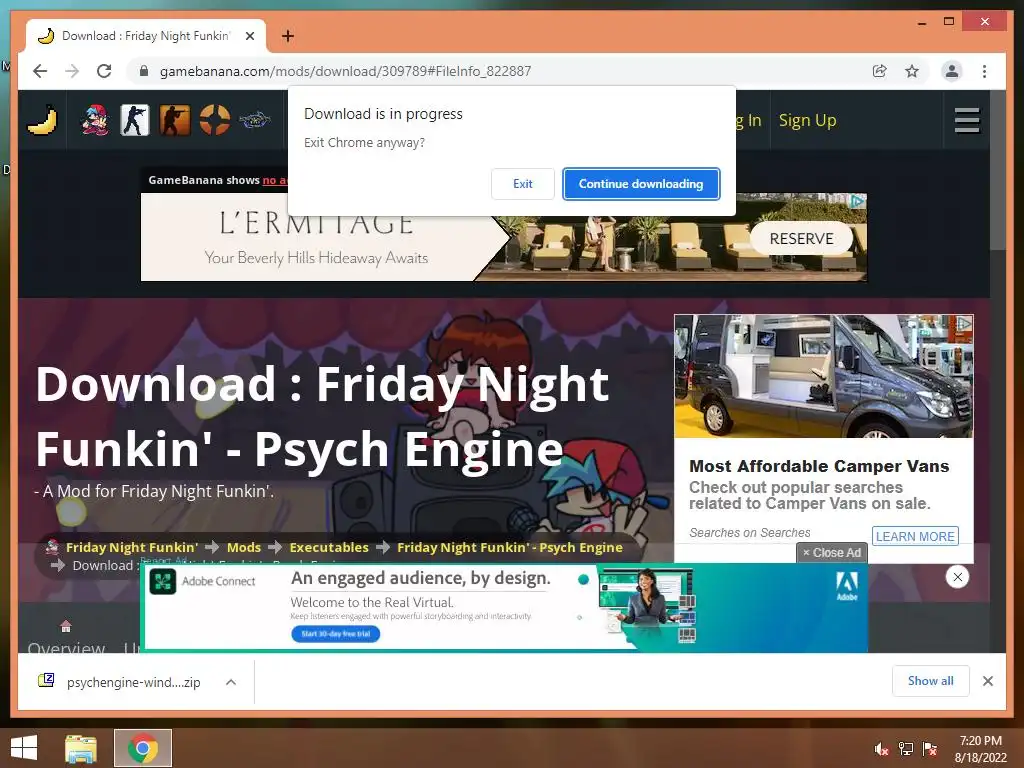Open the Team Fortress 2 game icon
The height and width of the screenshot is (768, 1024).
tap(215, 120)
